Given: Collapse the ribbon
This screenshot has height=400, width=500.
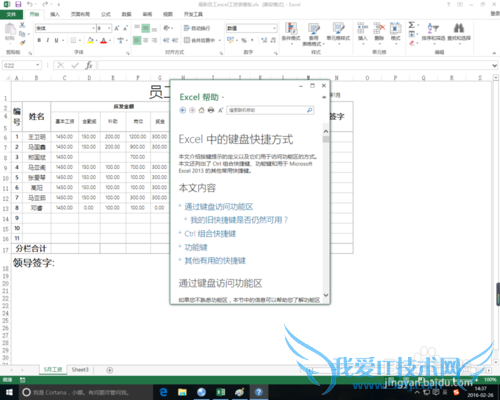Looking at the screenshot, I should tap(494, 53).
